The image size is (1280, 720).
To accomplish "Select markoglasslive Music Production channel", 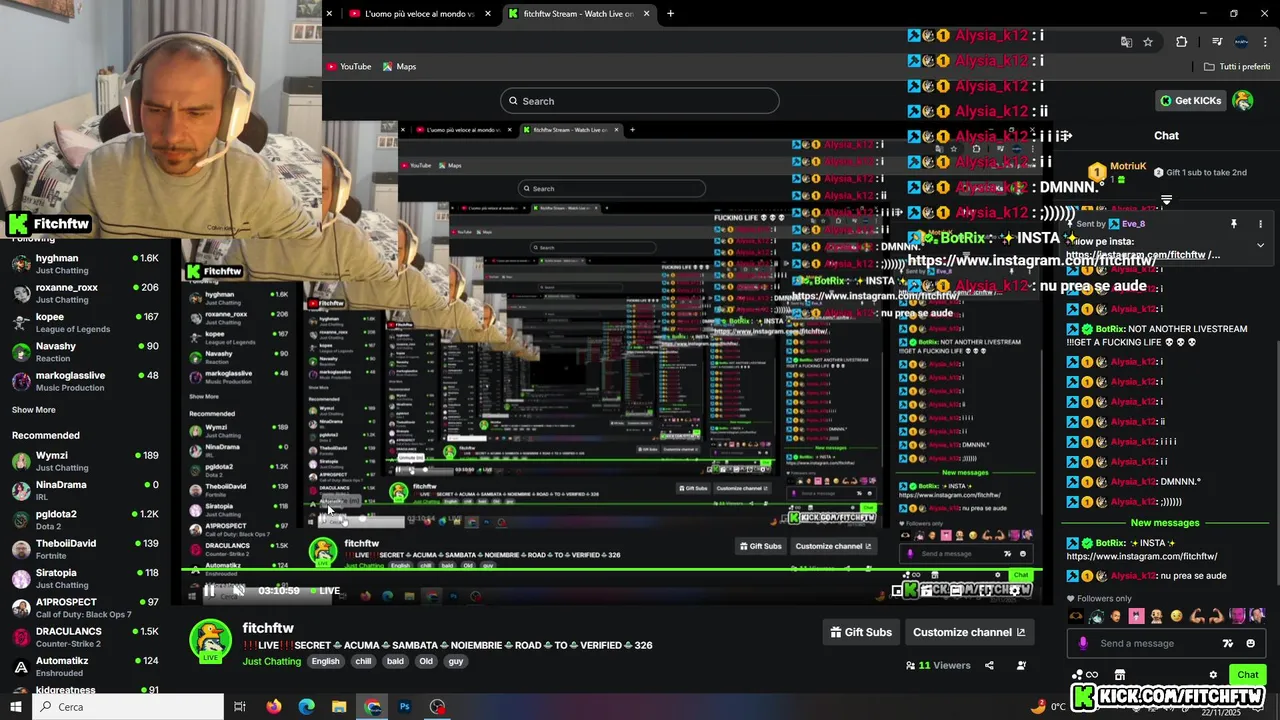I will (x=85, y=381).
